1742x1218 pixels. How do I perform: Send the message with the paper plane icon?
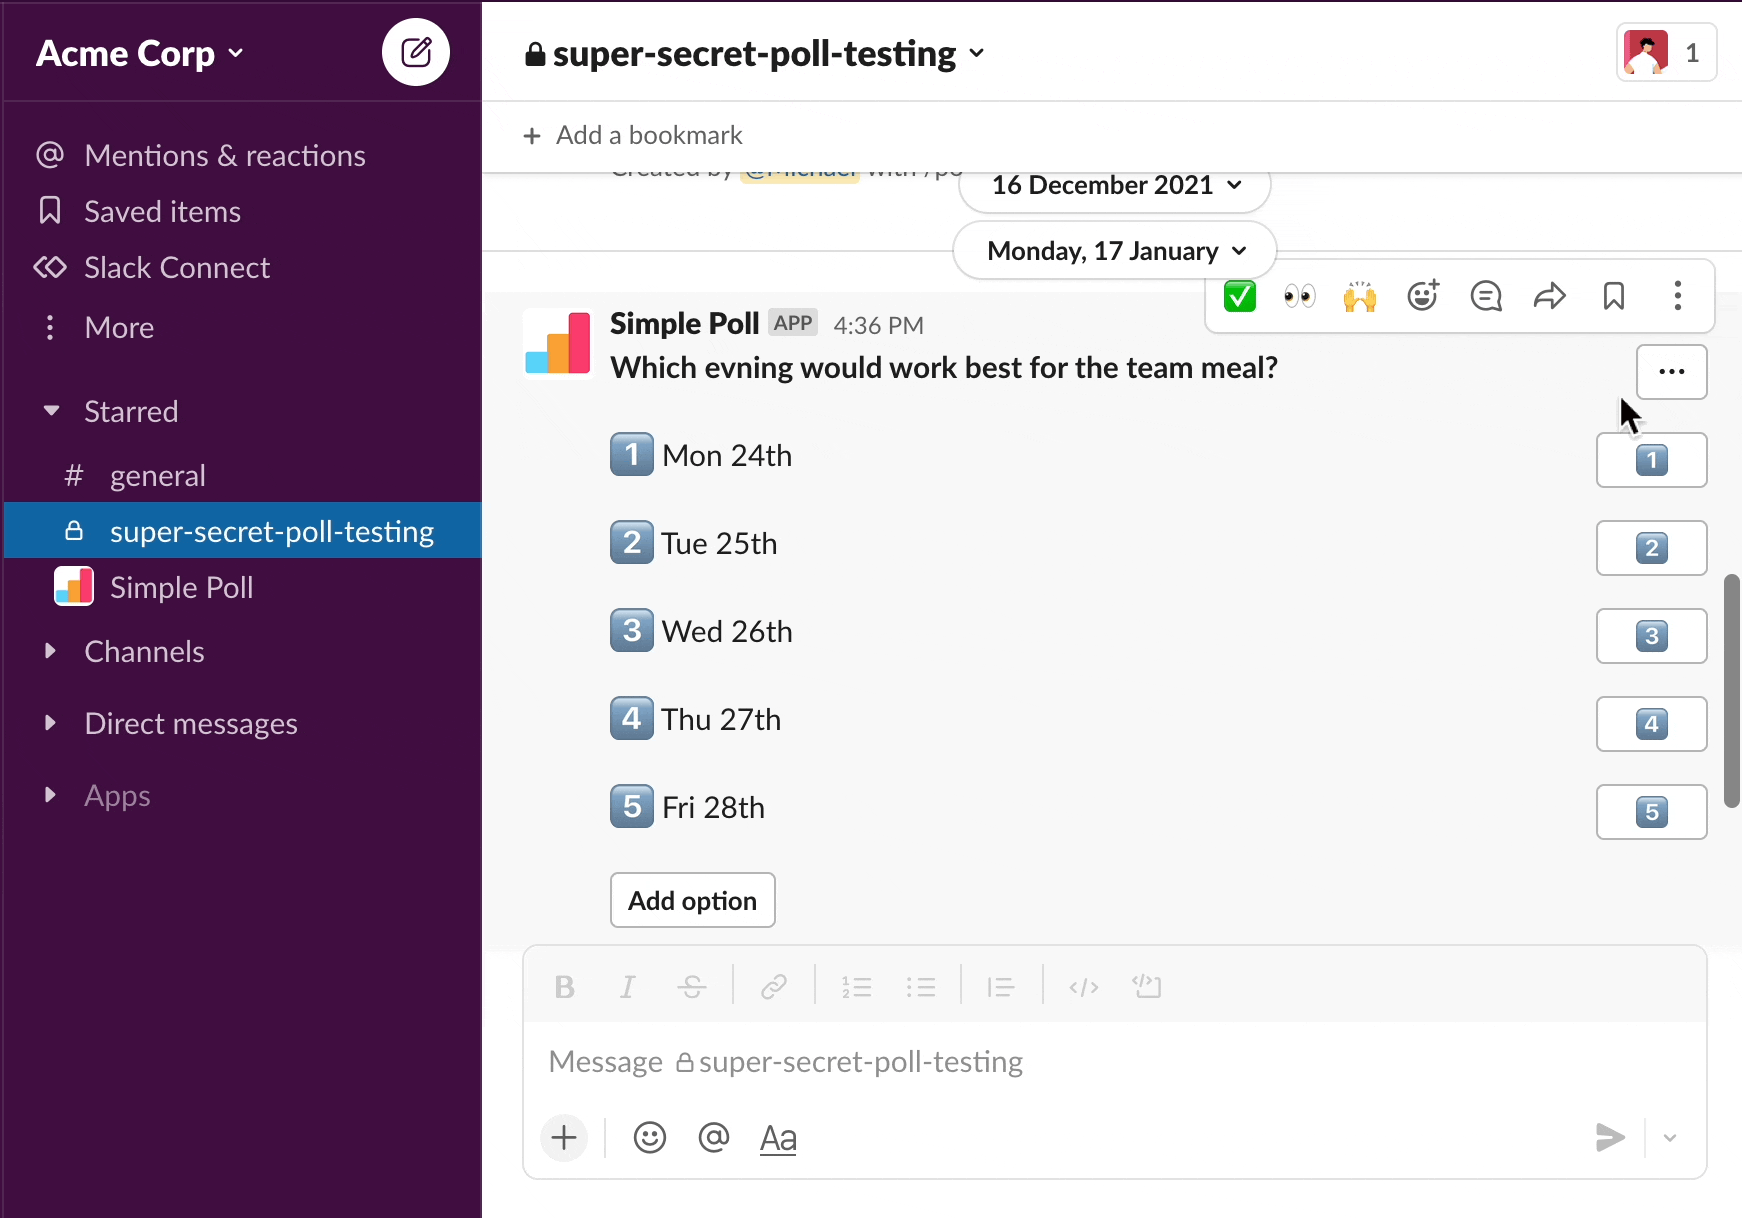(x=1609, y=1137)
